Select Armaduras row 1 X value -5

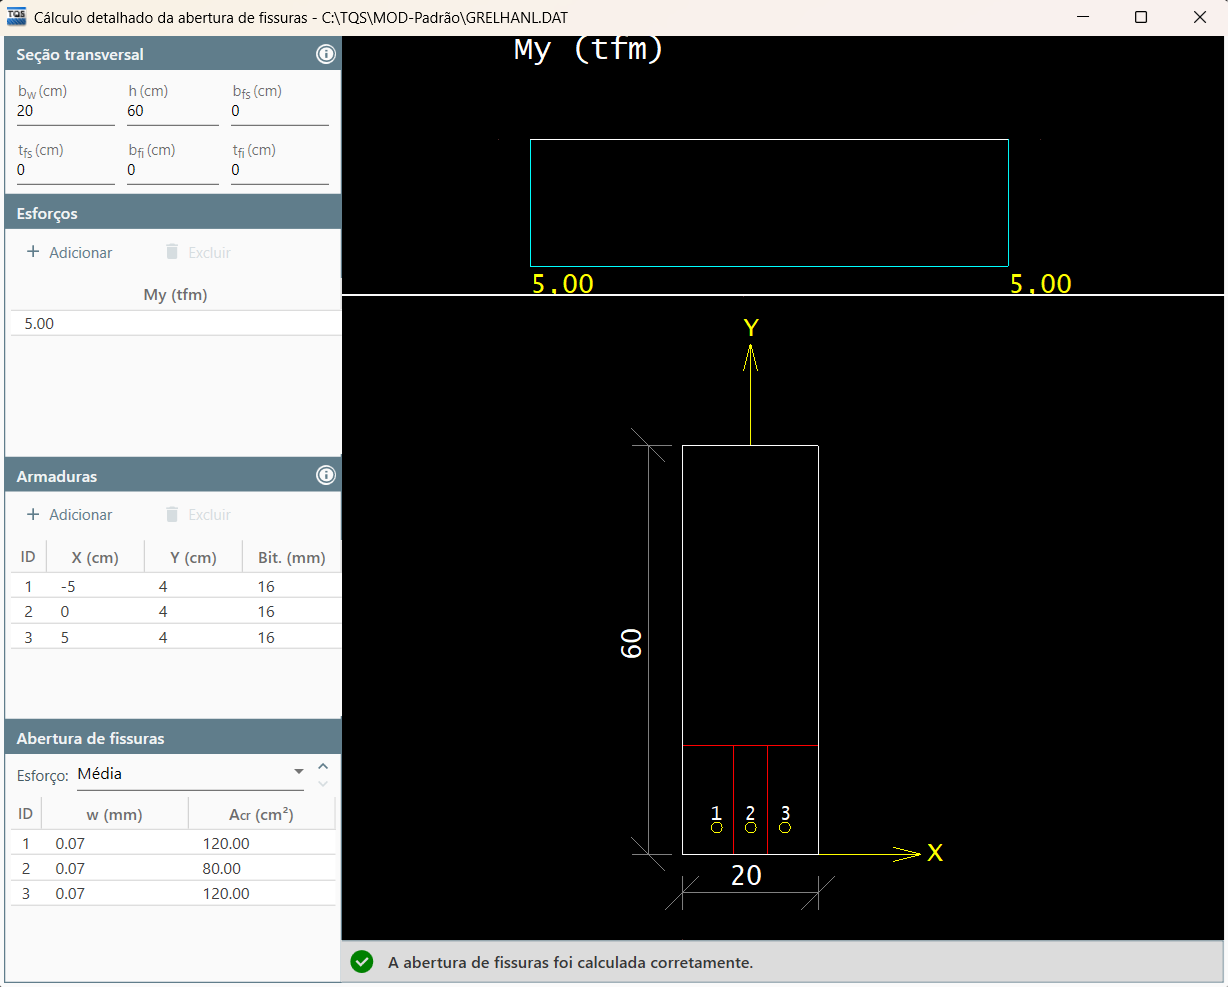tap(68, 587)
